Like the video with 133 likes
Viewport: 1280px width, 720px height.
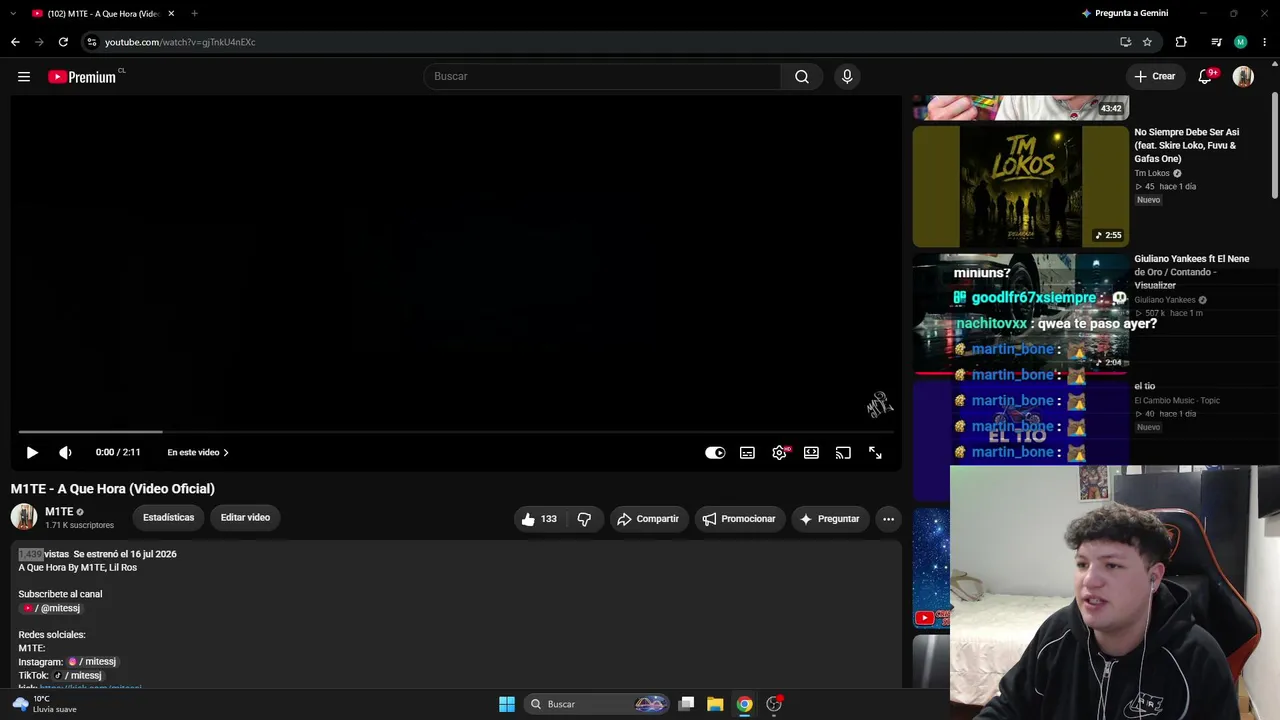point(538,519)
